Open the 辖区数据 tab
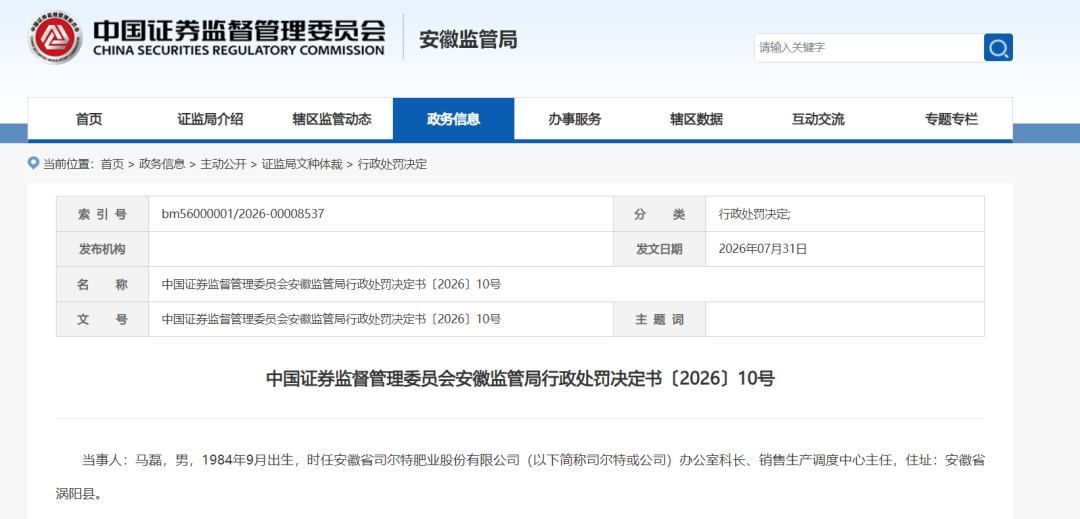Screen dimensions: 1080x519 click(x=696, y=119)
